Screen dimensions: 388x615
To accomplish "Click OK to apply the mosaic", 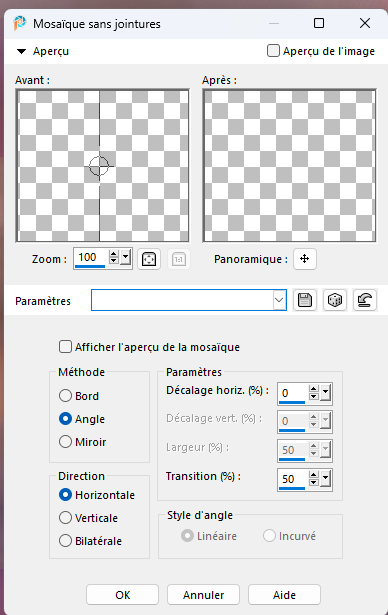I will [x=122, y=595].
